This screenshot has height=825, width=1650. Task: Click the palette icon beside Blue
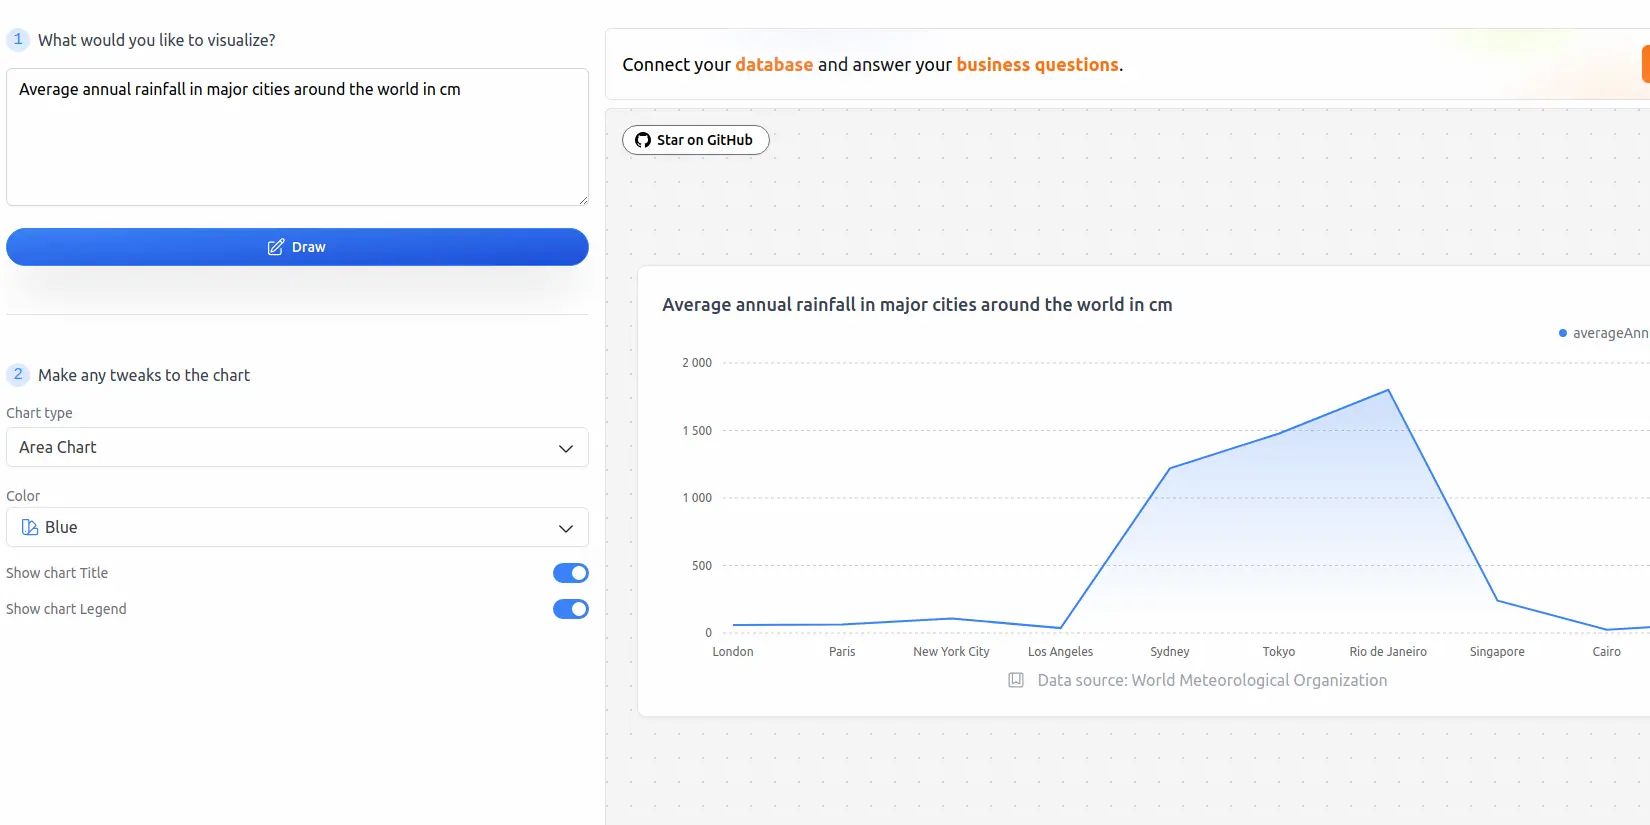[30, 527]
